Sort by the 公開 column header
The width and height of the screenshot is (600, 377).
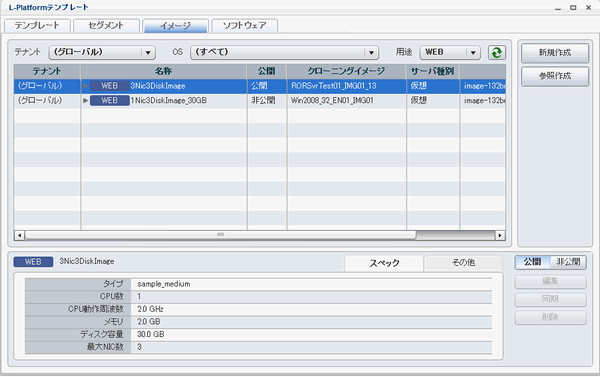(x=267, y=71)
